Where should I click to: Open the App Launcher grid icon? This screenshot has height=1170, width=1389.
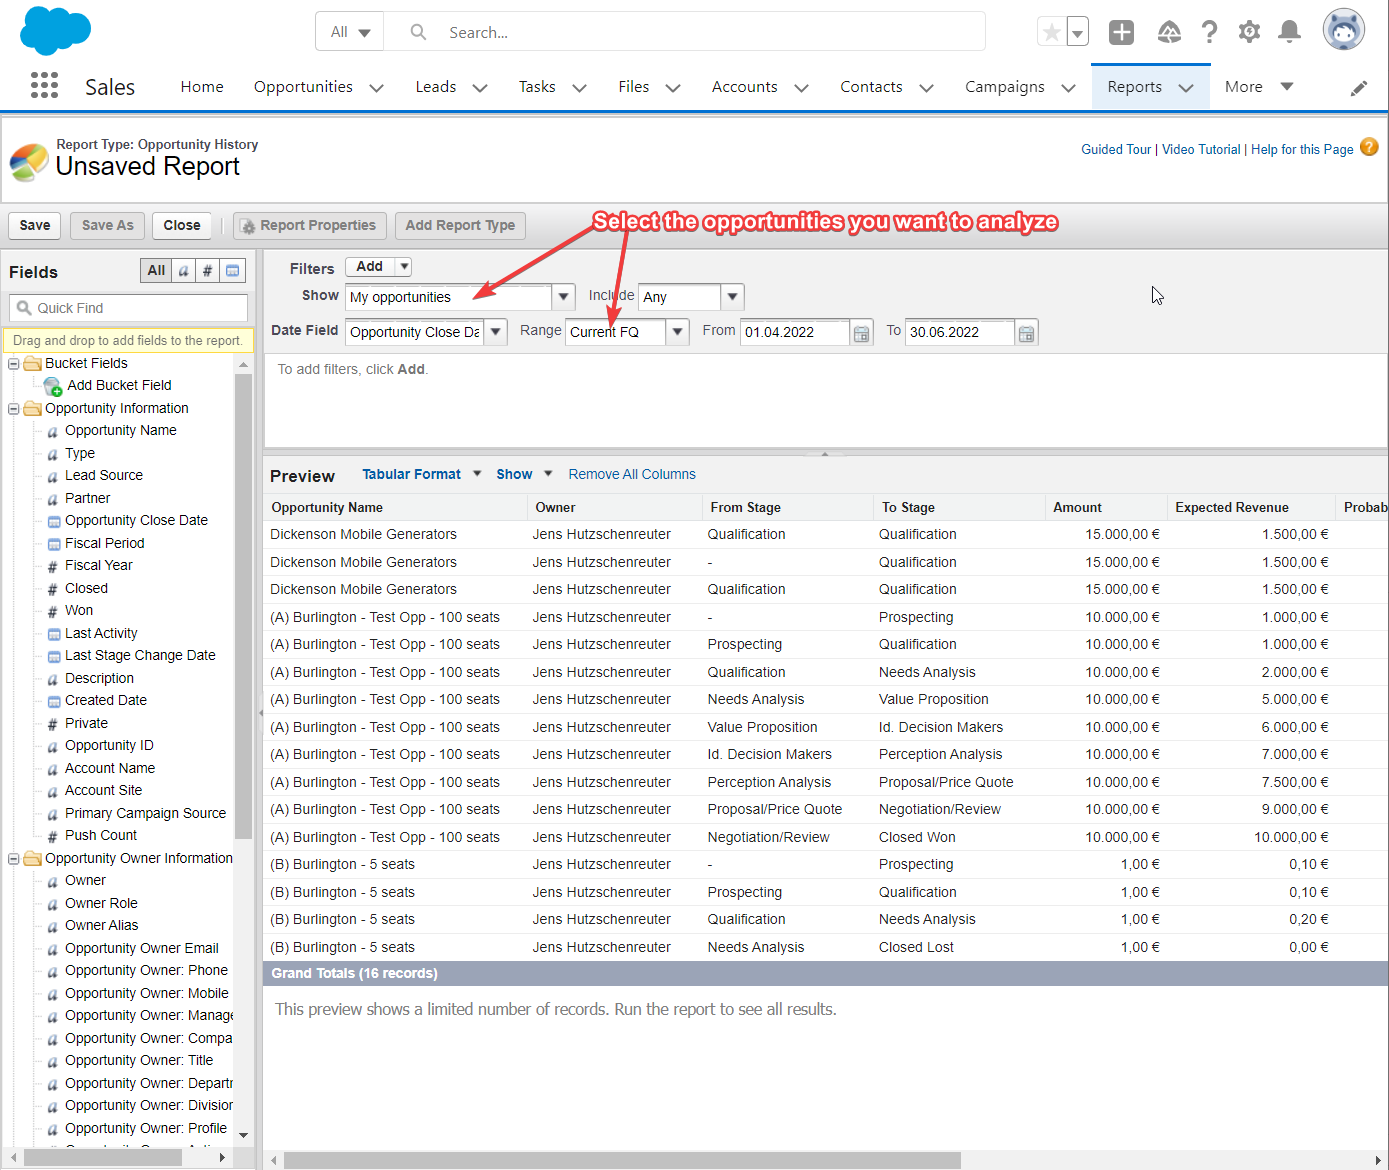(44, 86)
